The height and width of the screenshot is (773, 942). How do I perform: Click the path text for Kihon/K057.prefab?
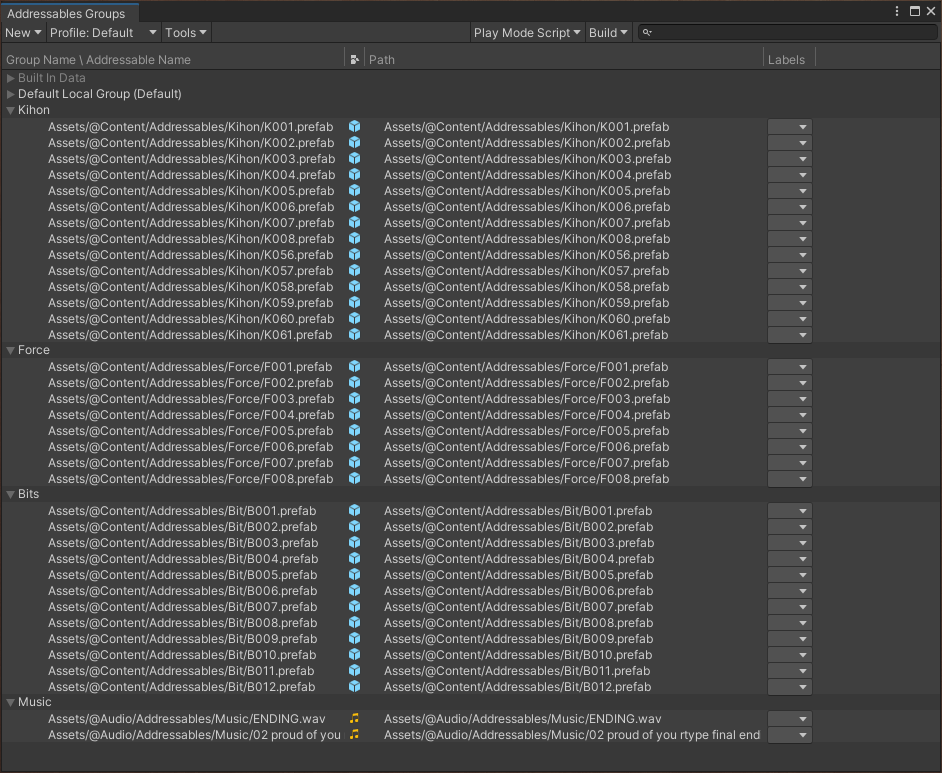point(526,270)
